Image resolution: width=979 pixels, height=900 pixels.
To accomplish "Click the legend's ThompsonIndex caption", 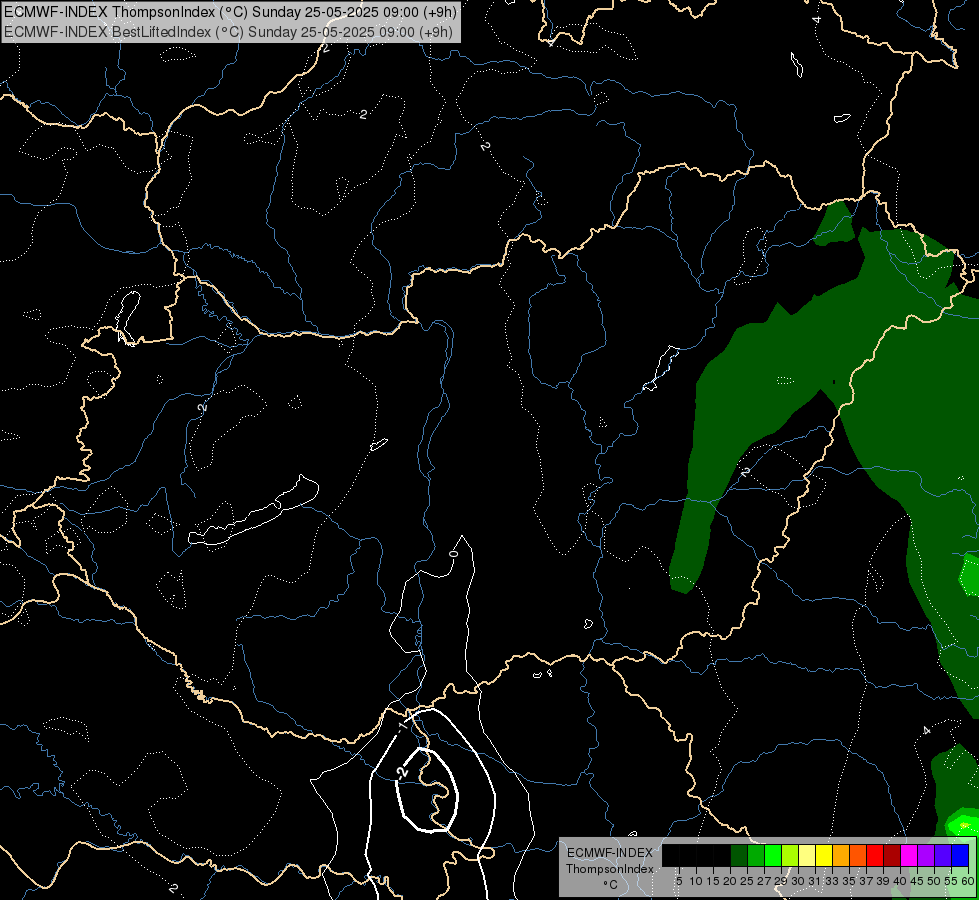I will tap(610, 869).
